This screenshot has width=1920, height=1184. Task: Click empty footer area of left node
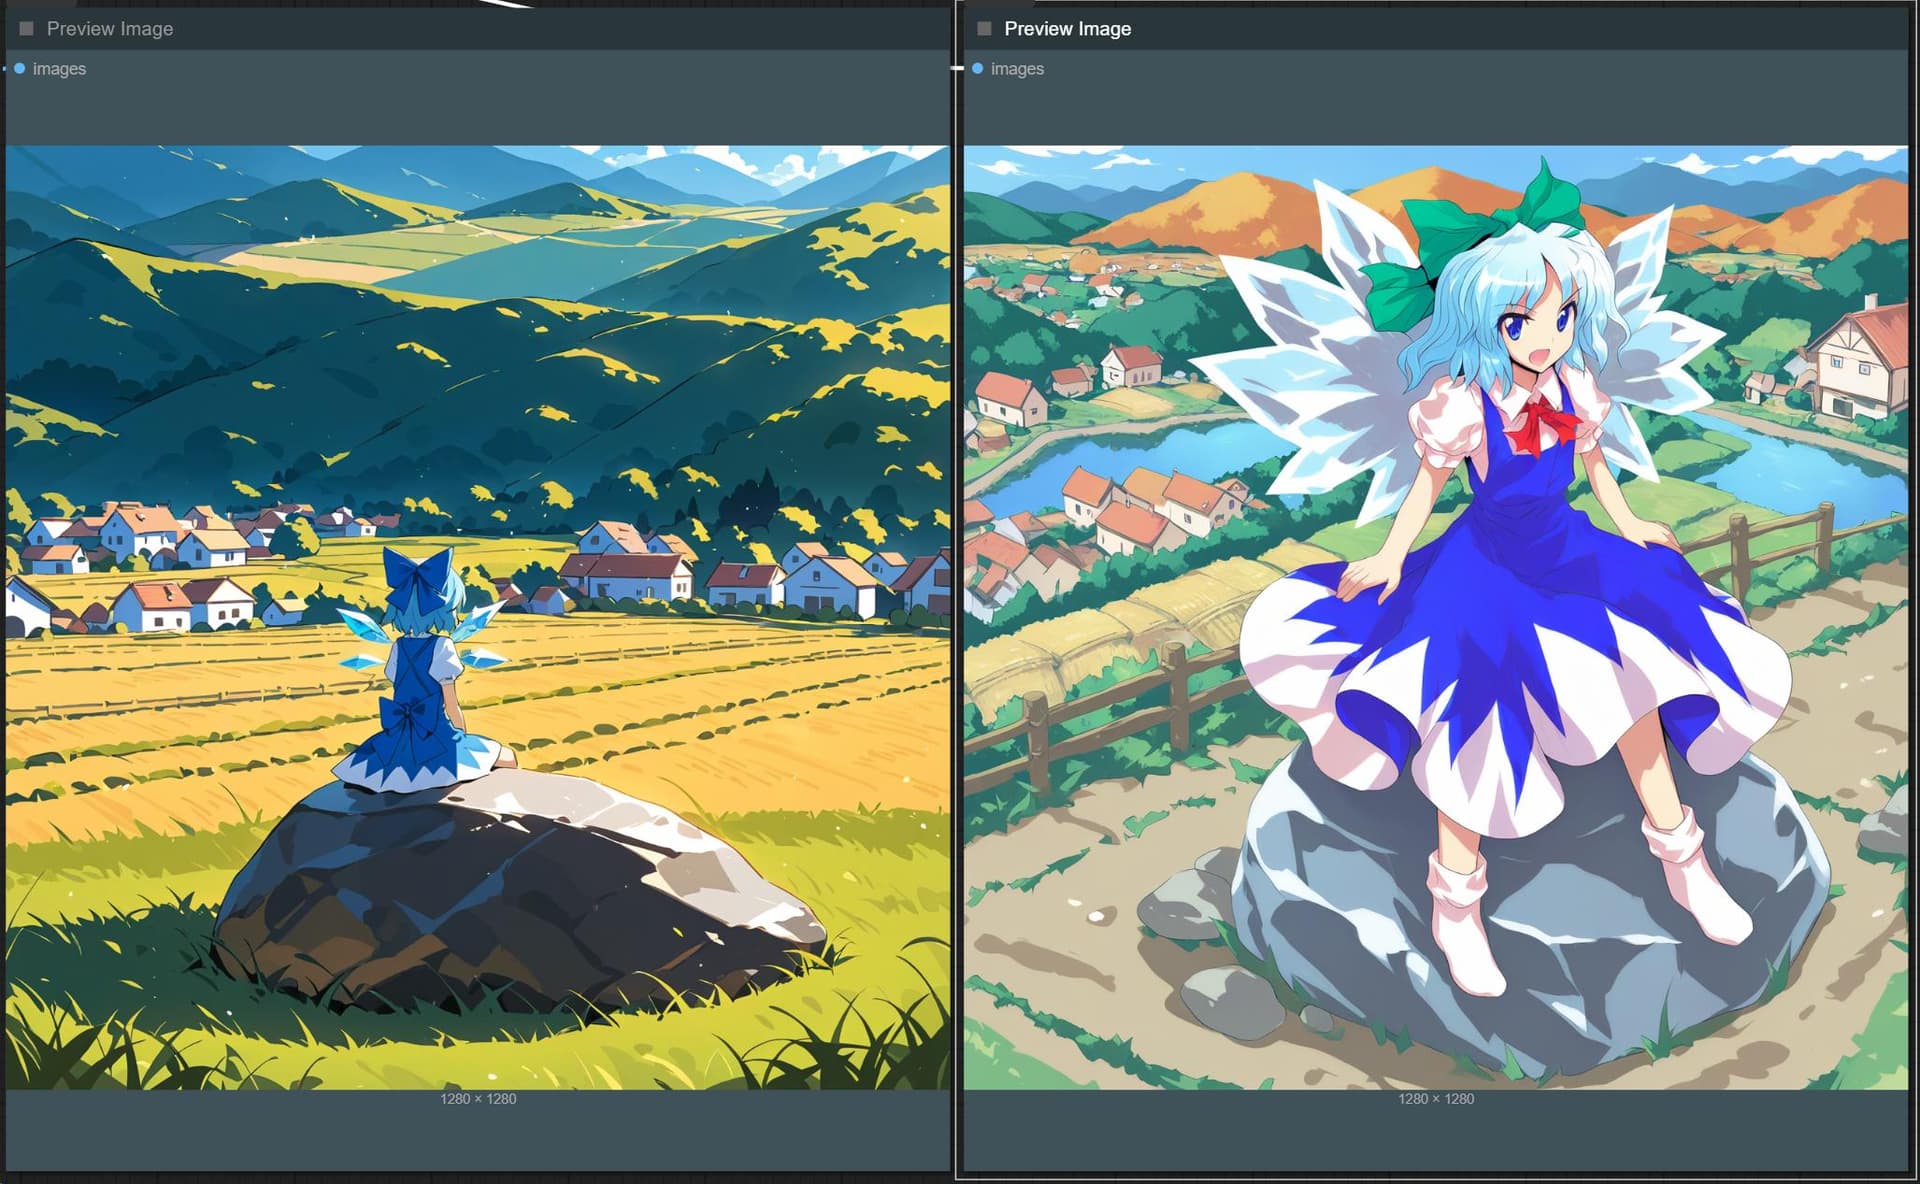(x=478, y=1138)
